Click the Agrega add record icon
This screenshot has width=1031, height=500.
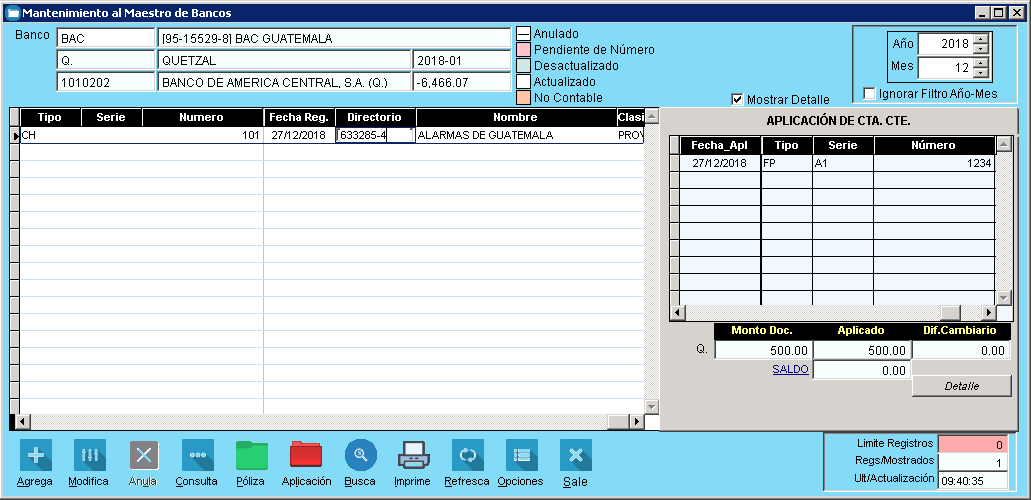[36, 456]
